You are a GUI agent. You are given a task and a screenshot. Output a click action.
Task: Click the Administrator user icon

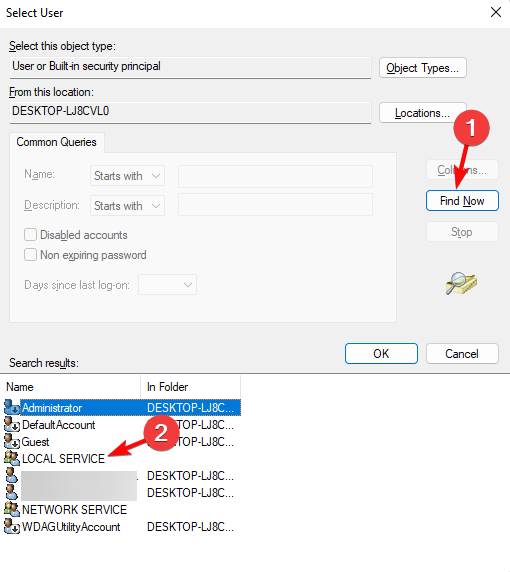[x=12, y=407]
